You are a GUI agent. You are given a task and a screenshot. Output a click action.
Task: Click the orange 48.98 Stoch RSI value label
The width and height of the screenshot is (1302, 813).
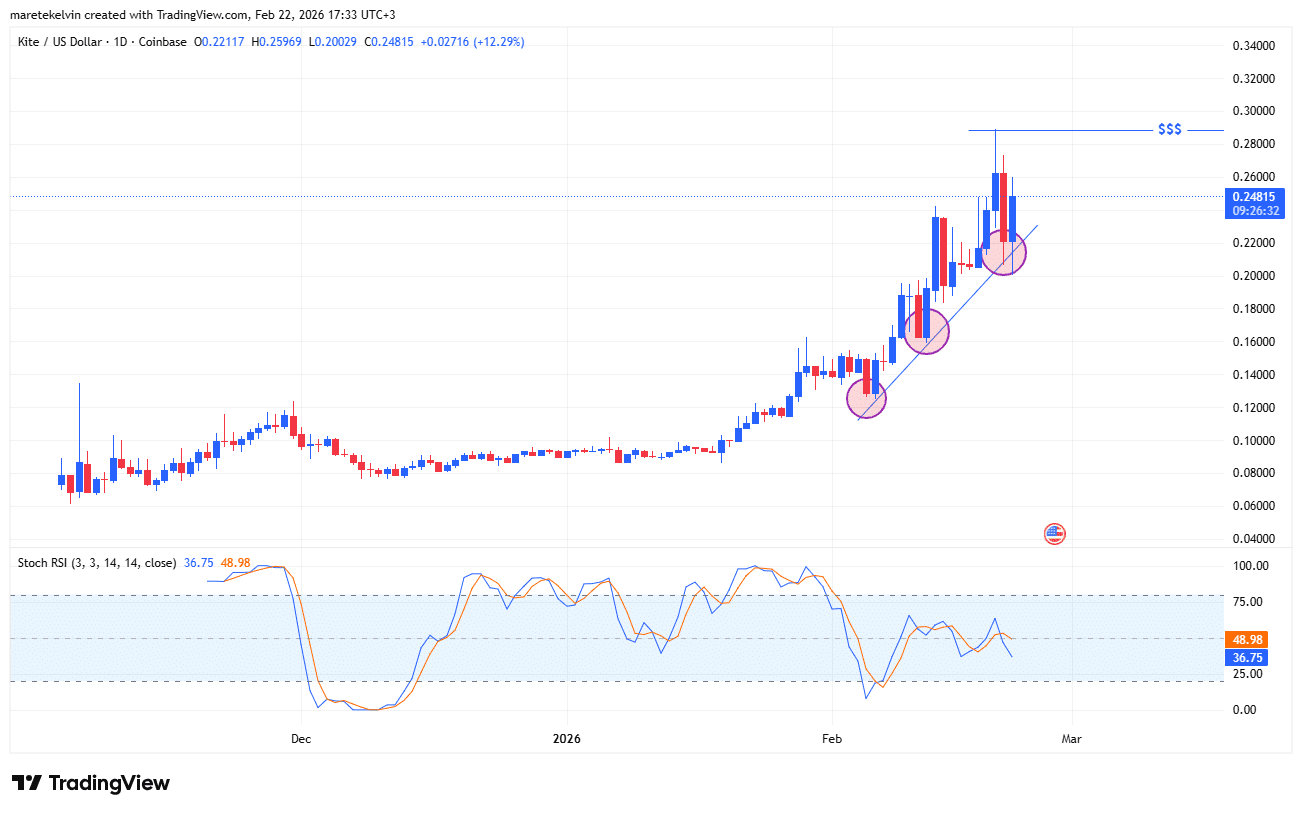(1244, 638)
